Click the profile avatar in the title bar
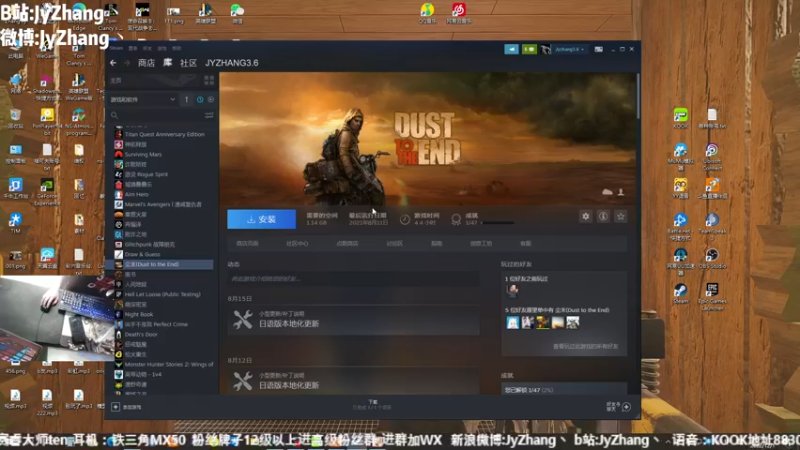Viewport: 800px width, 450px height. point(545,49)
